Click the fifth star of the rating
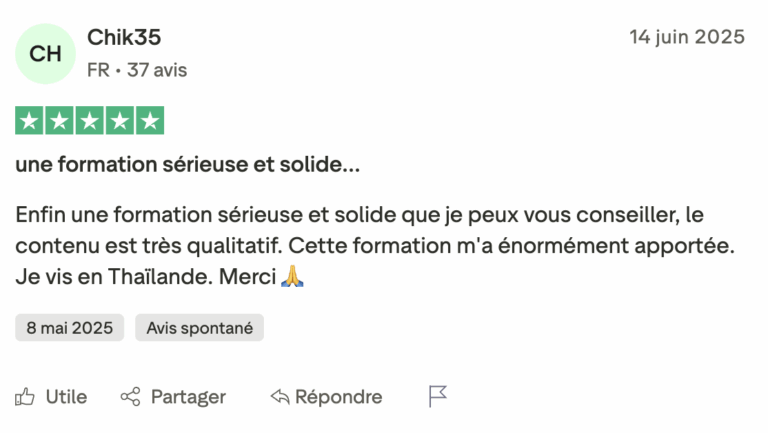 click(150, 121)
